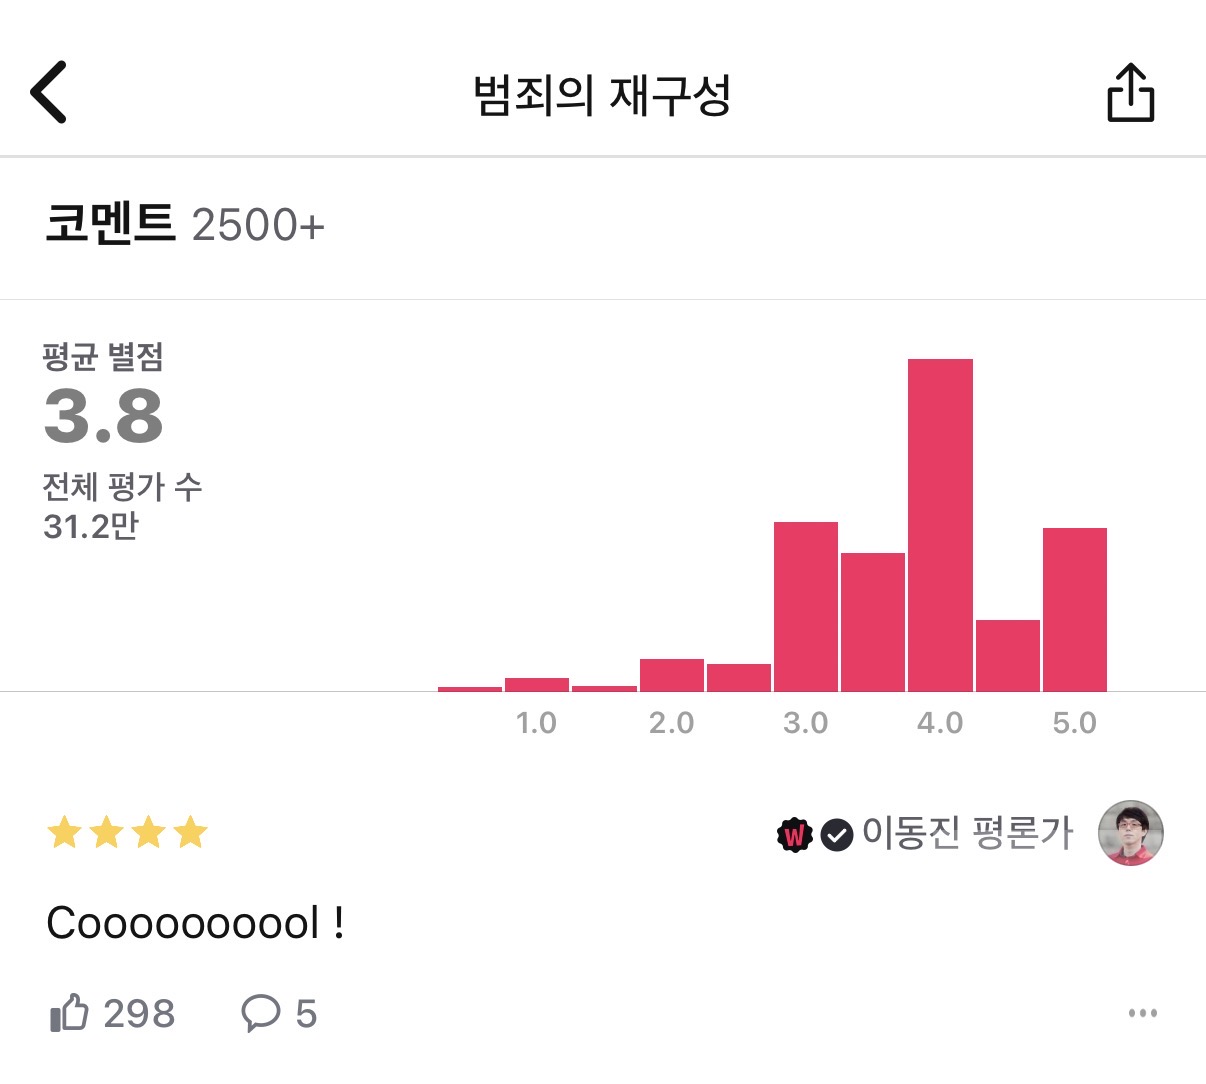This screenshot has width=1206, height=1084.
Task: Open the Coooooooool ! review text
Action: click(x=196, y=923)
